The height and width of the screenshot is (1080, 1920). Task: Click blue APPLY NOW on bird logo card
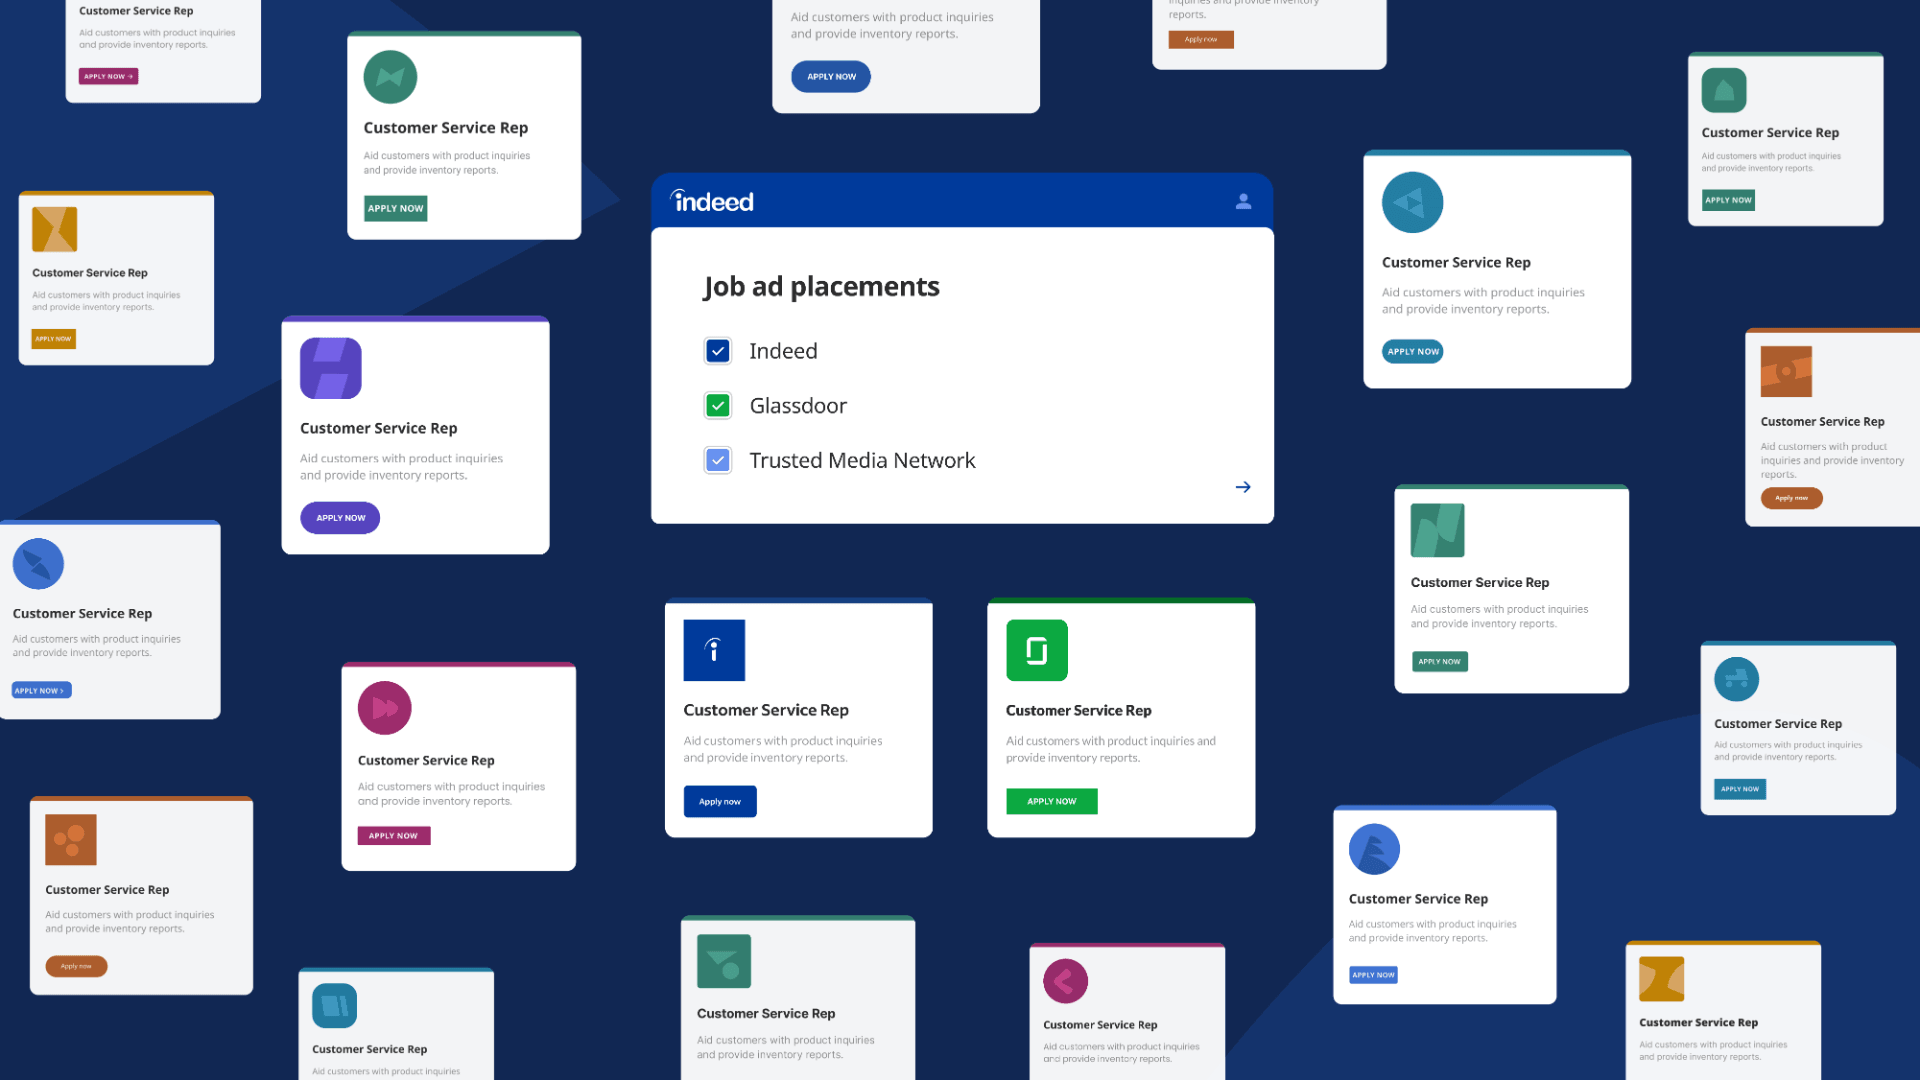[41, 690]
